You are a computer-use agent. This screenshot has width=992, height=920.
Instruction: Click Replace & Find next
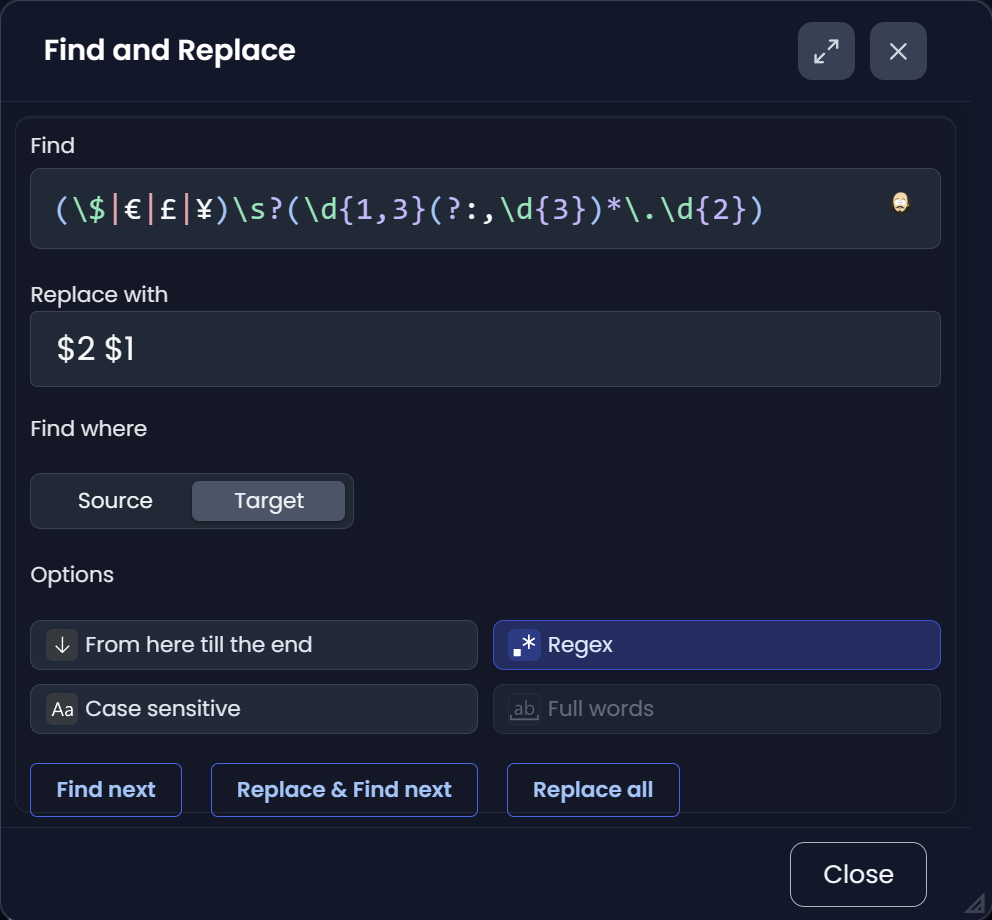click(344, 790)
